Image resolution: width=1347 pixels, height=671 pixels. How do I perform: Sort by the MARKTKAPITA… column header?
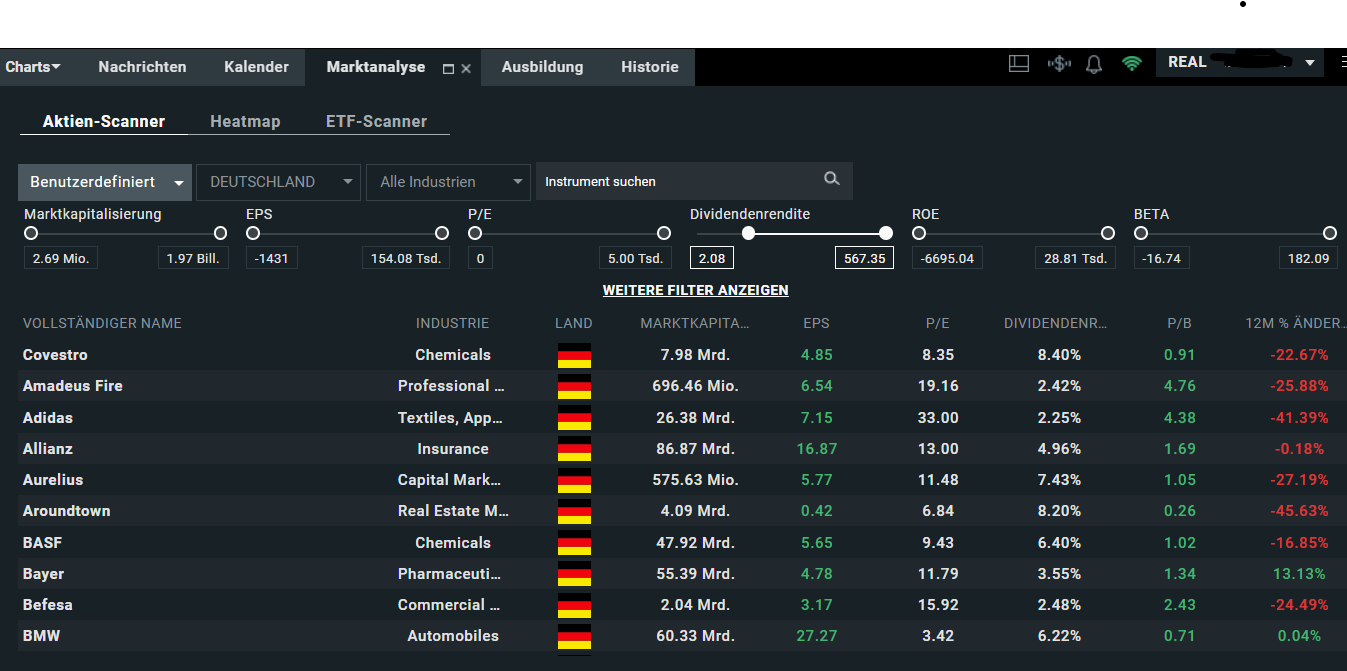click(x=695, y=323)
